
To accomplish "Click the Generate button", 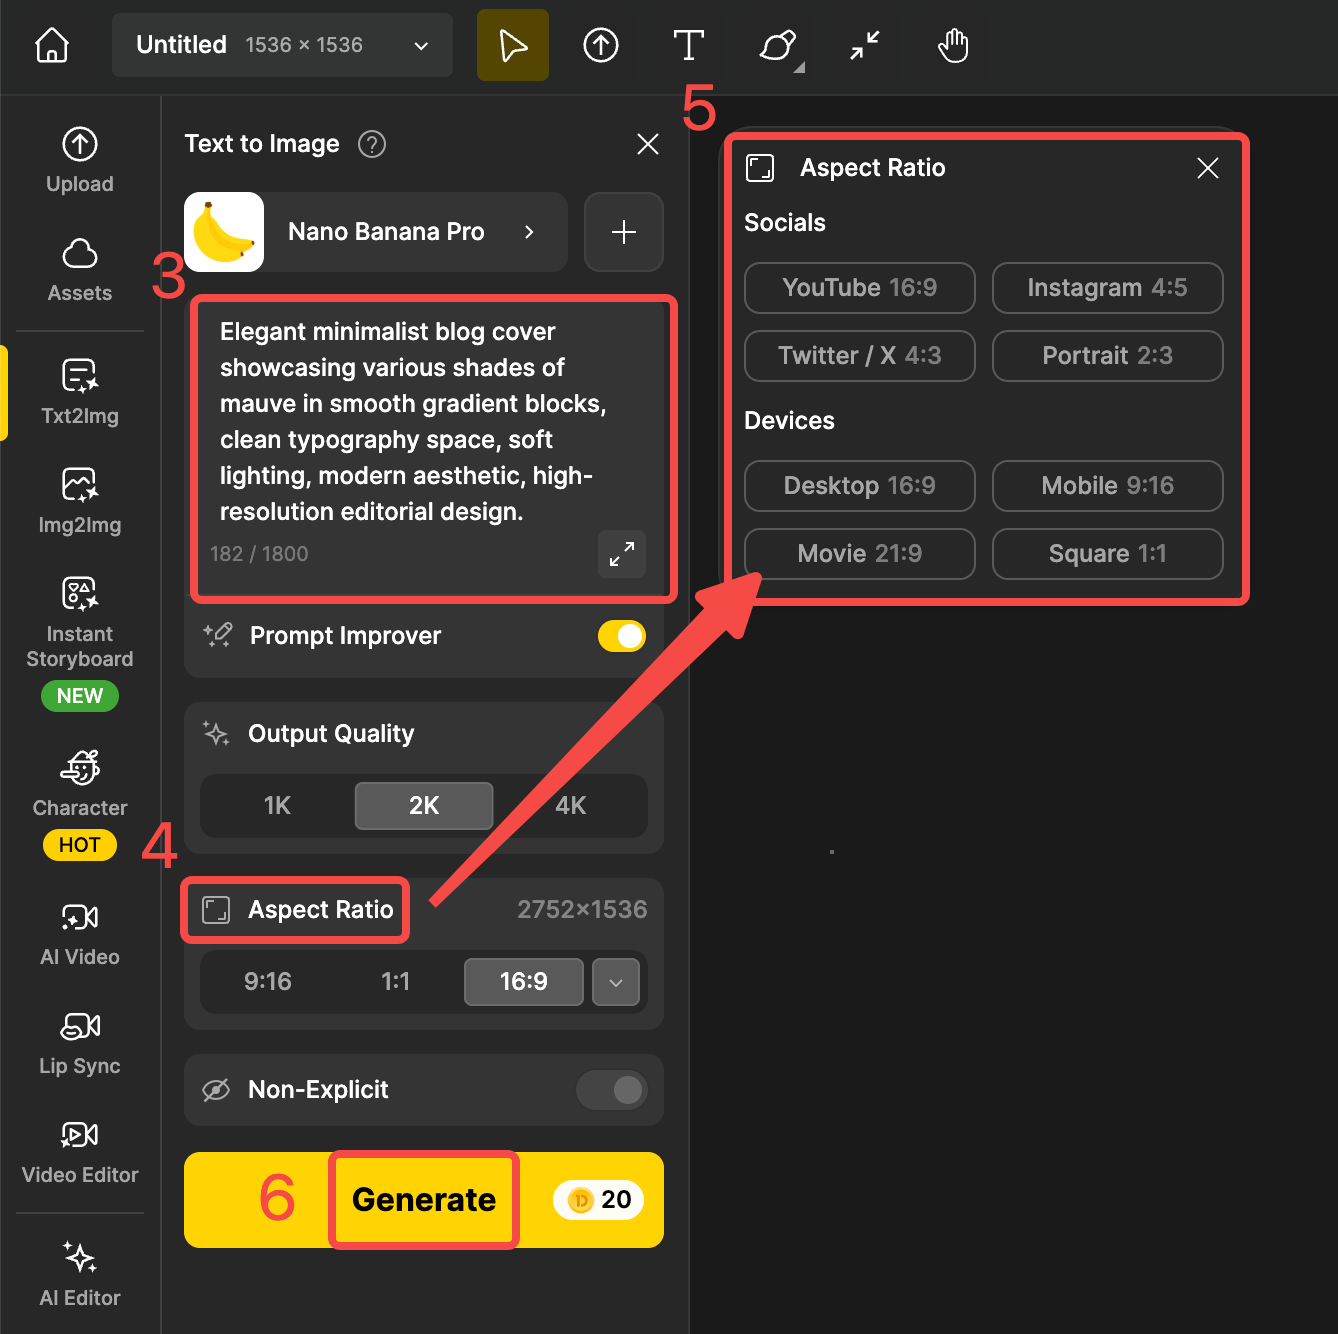I will (x=422, y=1199).
